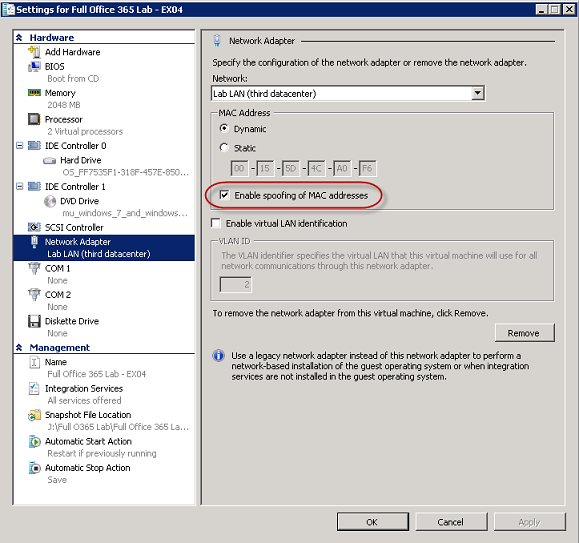Select the DVD Drive disc icon
The height and width of the screenshot is (543, 579).
click(x=49, y=201)
